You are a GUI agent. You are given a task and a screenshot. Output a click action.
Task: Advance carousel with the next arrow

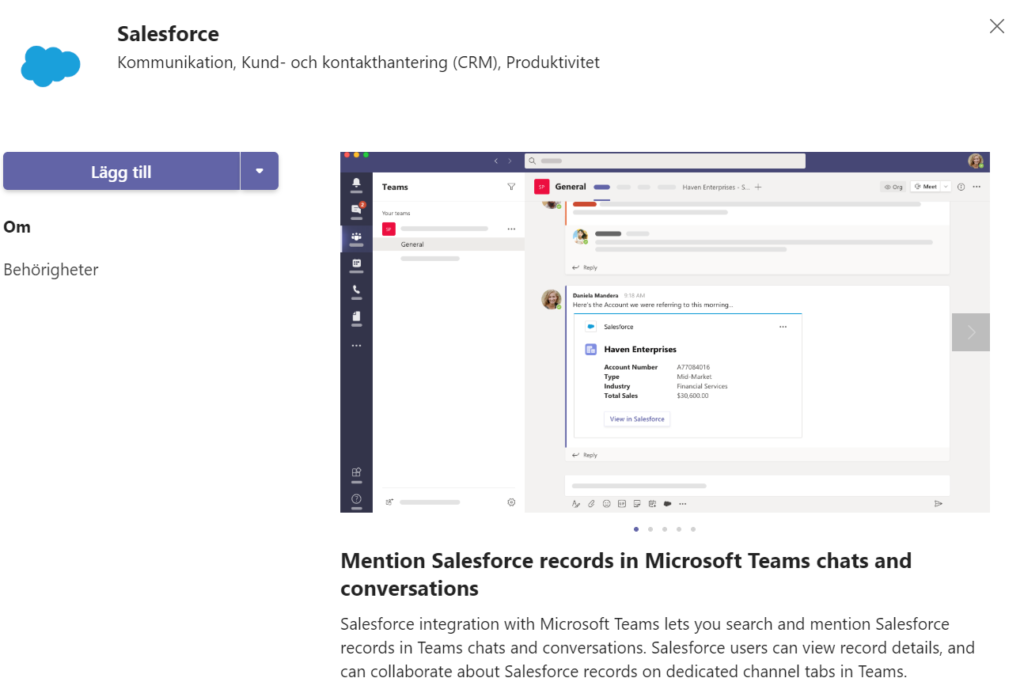point(970,332)
